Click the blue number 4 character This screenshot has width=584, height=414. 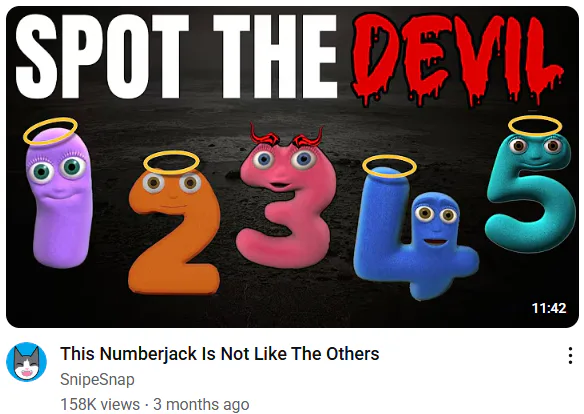point(413,235)
